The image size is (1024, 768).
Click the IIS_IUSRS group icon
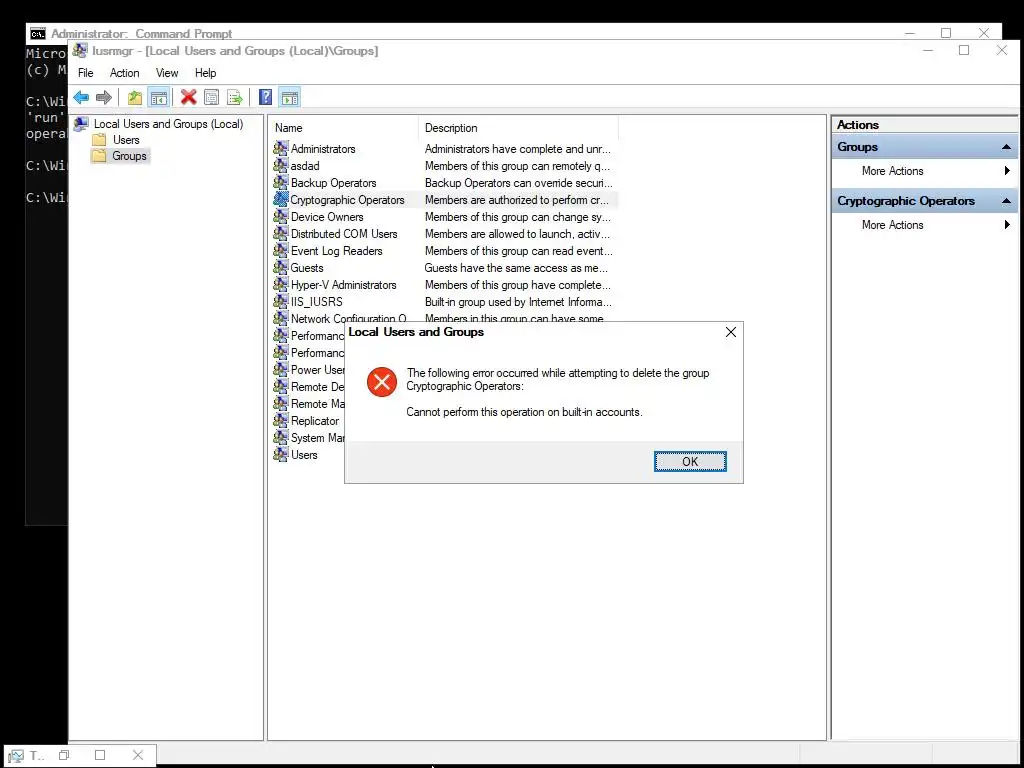pyautogui.click(x=281, y=302)
